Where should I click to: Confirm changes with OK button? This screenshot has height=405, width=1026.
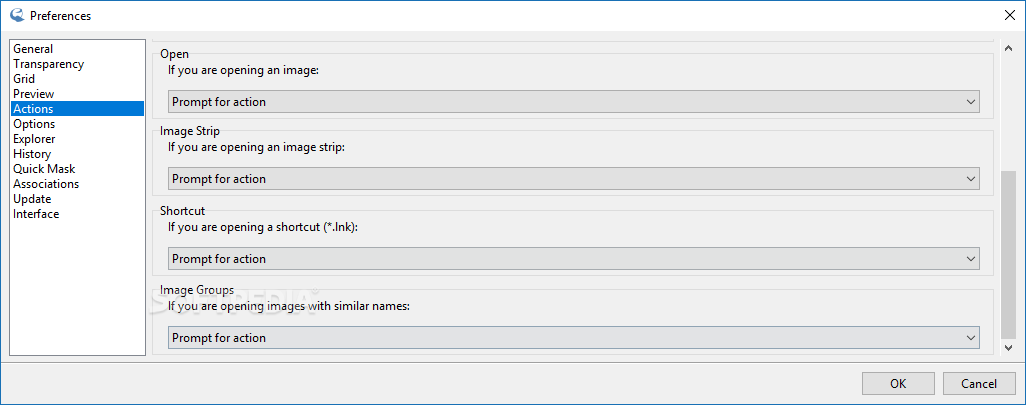[898, 384]
